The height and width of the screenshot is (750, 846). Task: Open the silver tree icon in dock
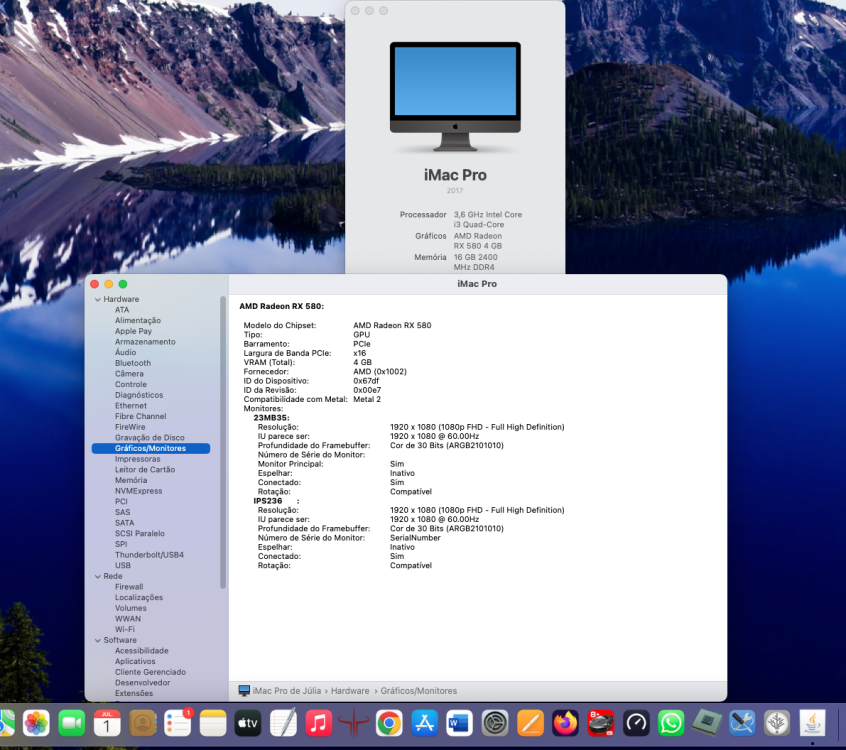[777, 723]
